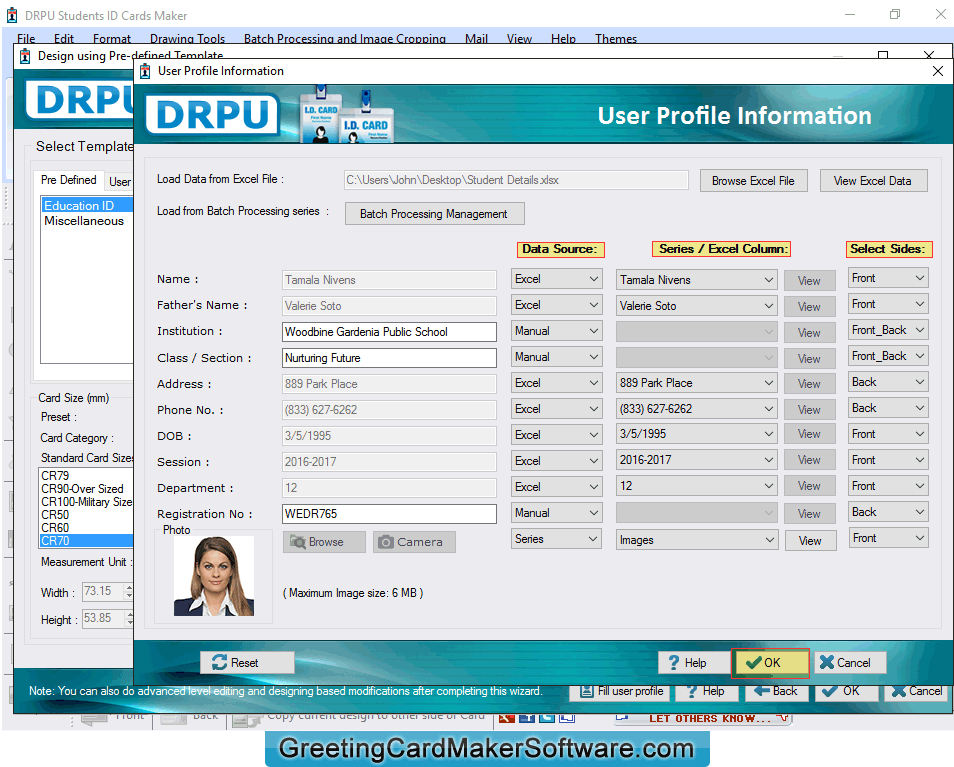
Task: Change Institution data source from Manual
Action: [x=556, y=331]
